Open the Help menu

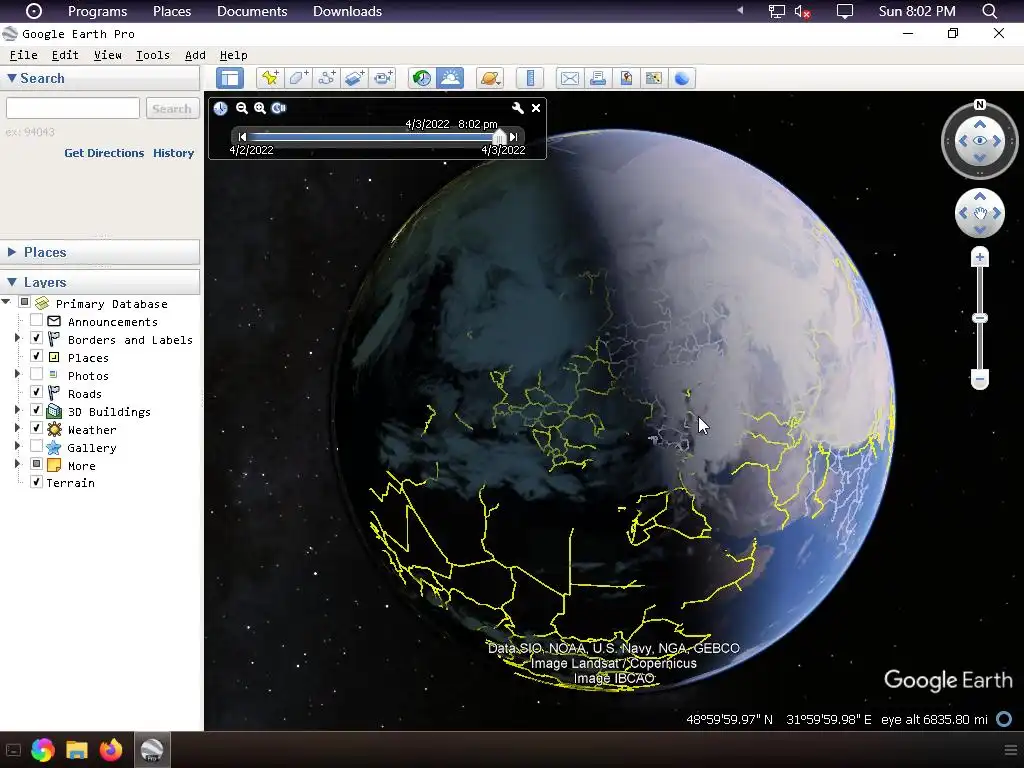234,56
